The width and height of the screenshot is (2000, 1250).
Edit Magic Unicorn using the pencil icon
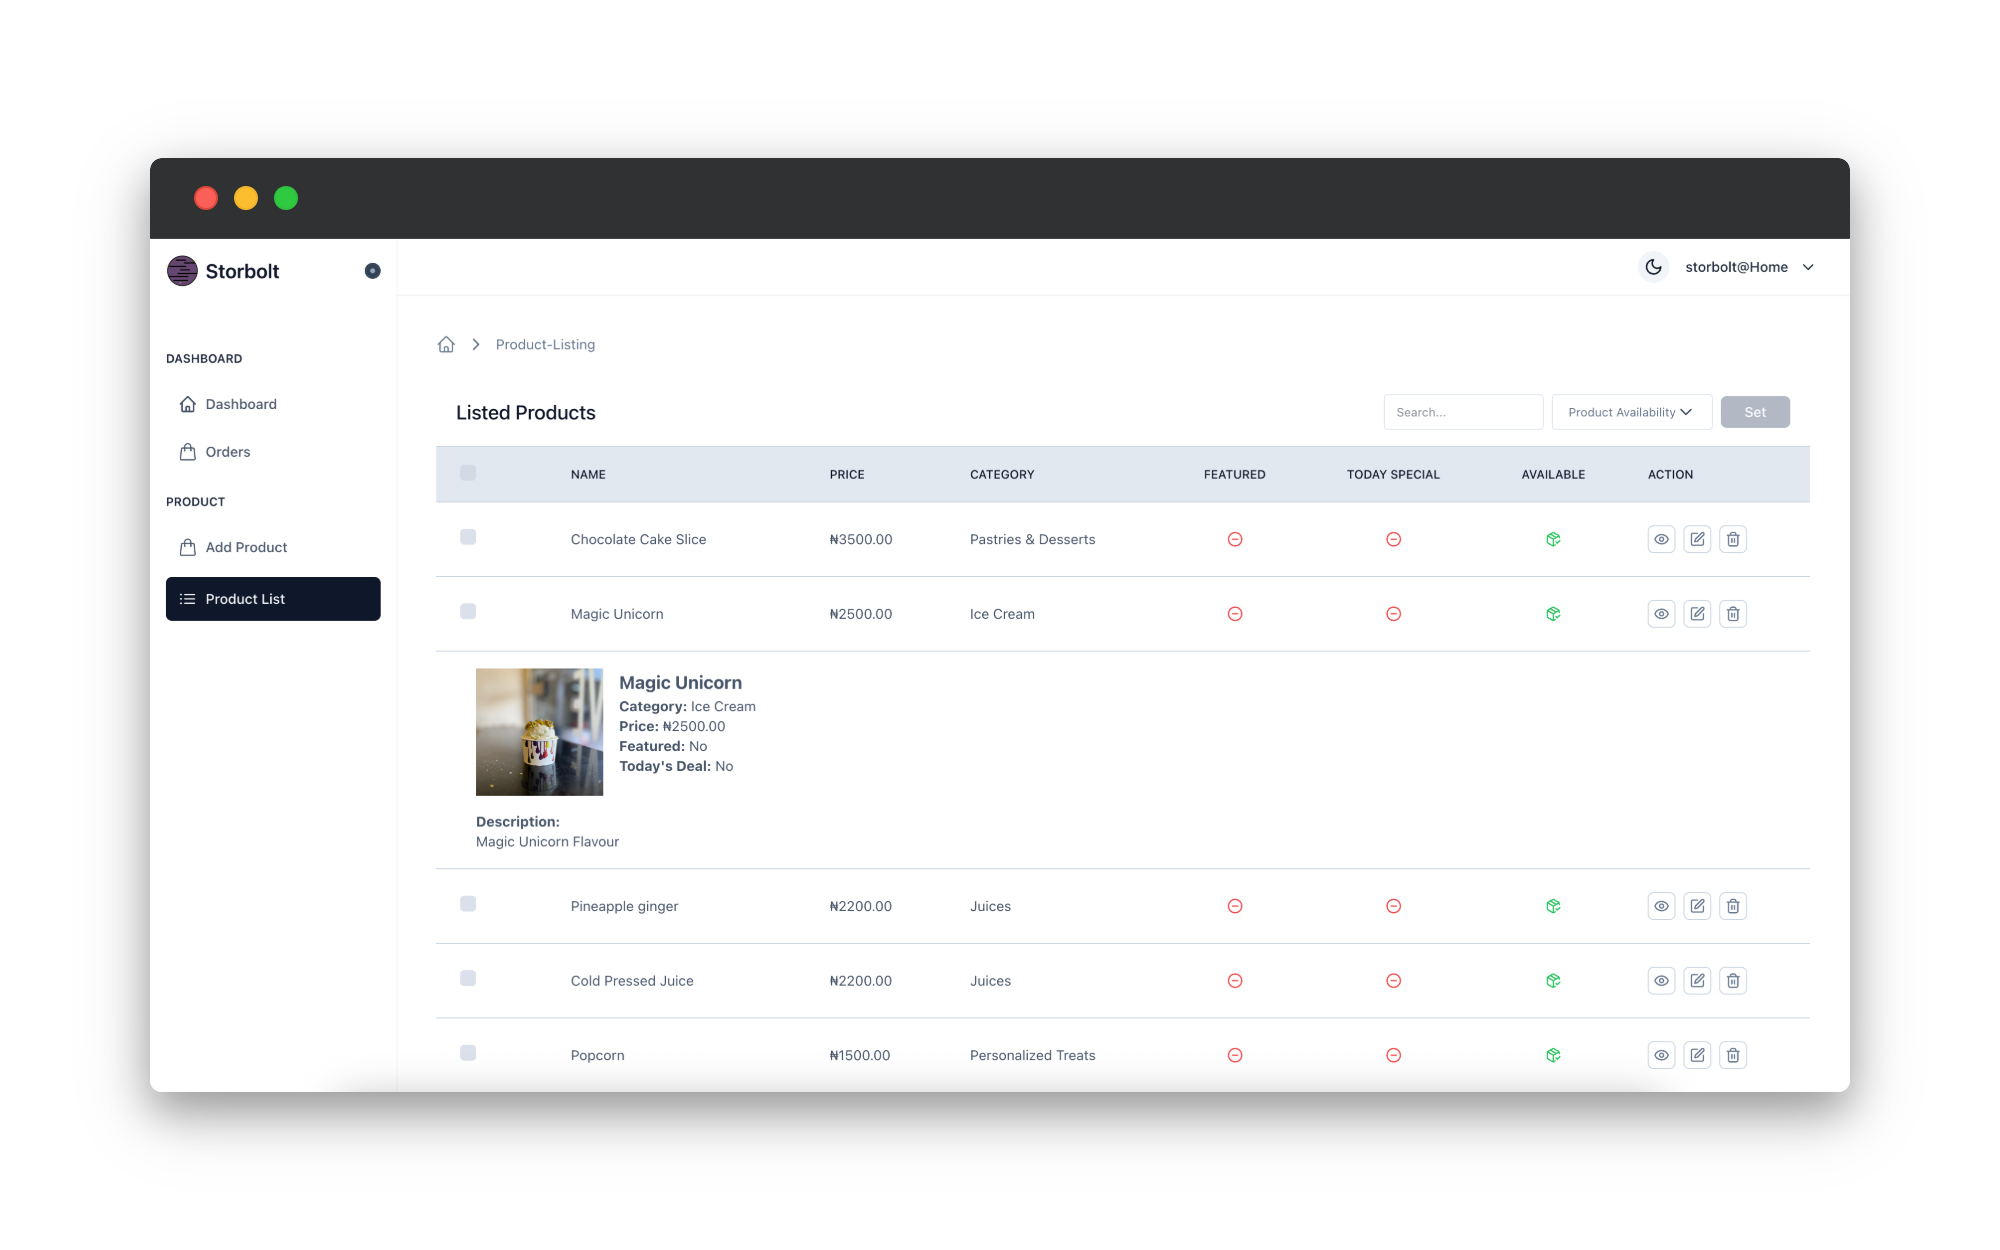pos(1697,613)
